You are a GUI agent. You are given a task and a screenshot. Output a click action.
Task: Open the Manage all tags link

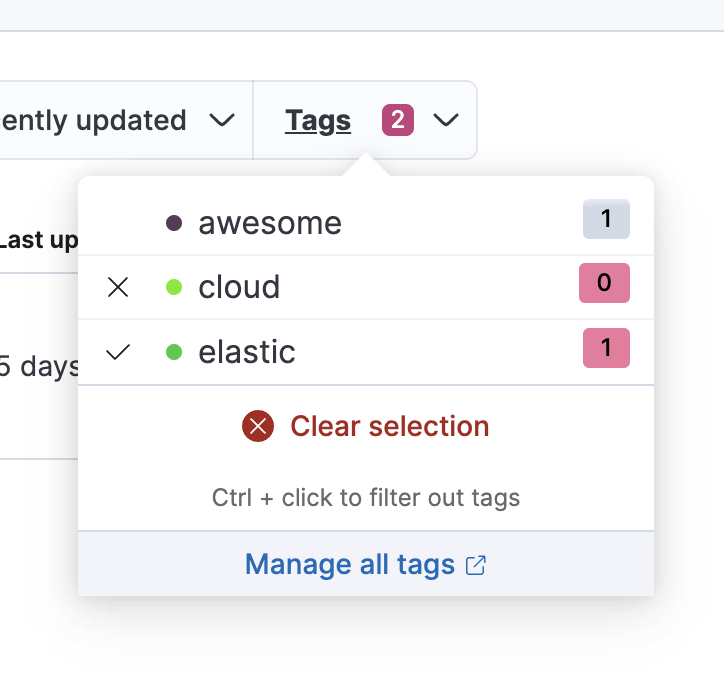pos(350,565)
